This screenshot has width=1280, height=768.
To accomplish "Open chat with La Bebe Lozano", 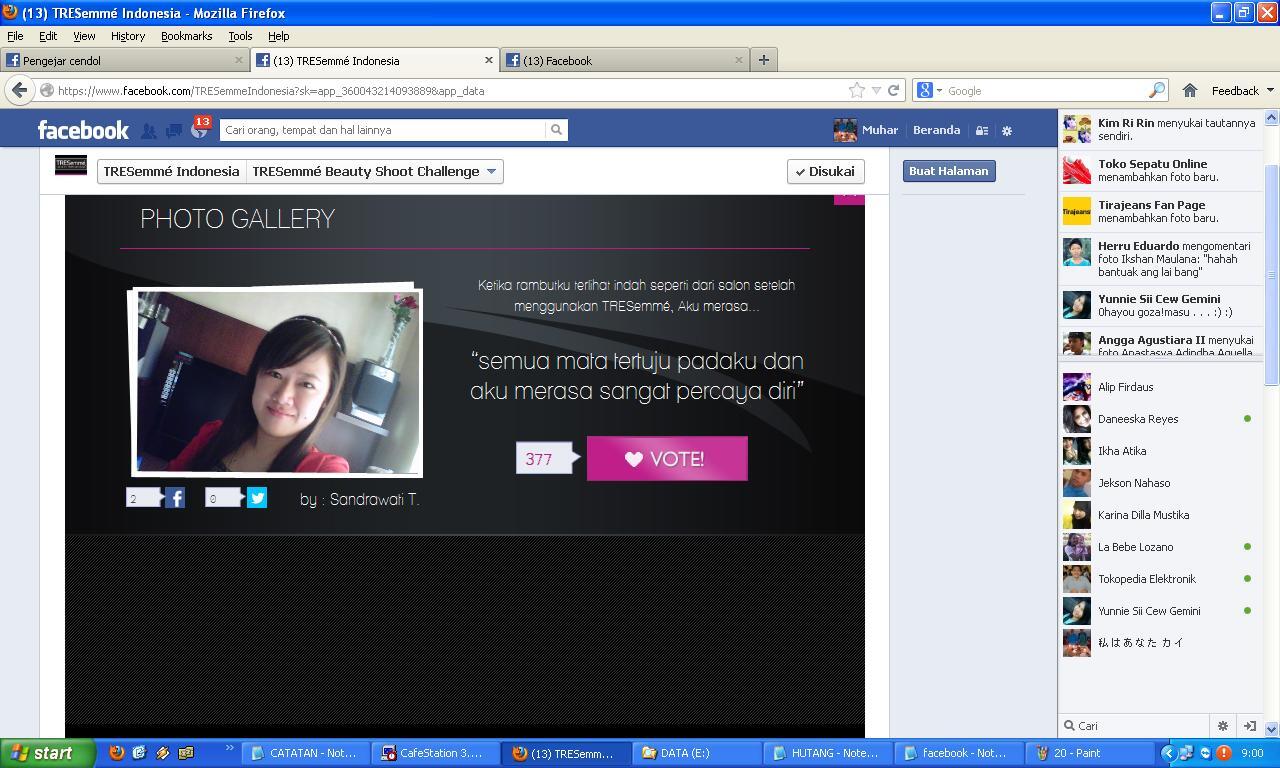I will click(x=1160, y=547).
